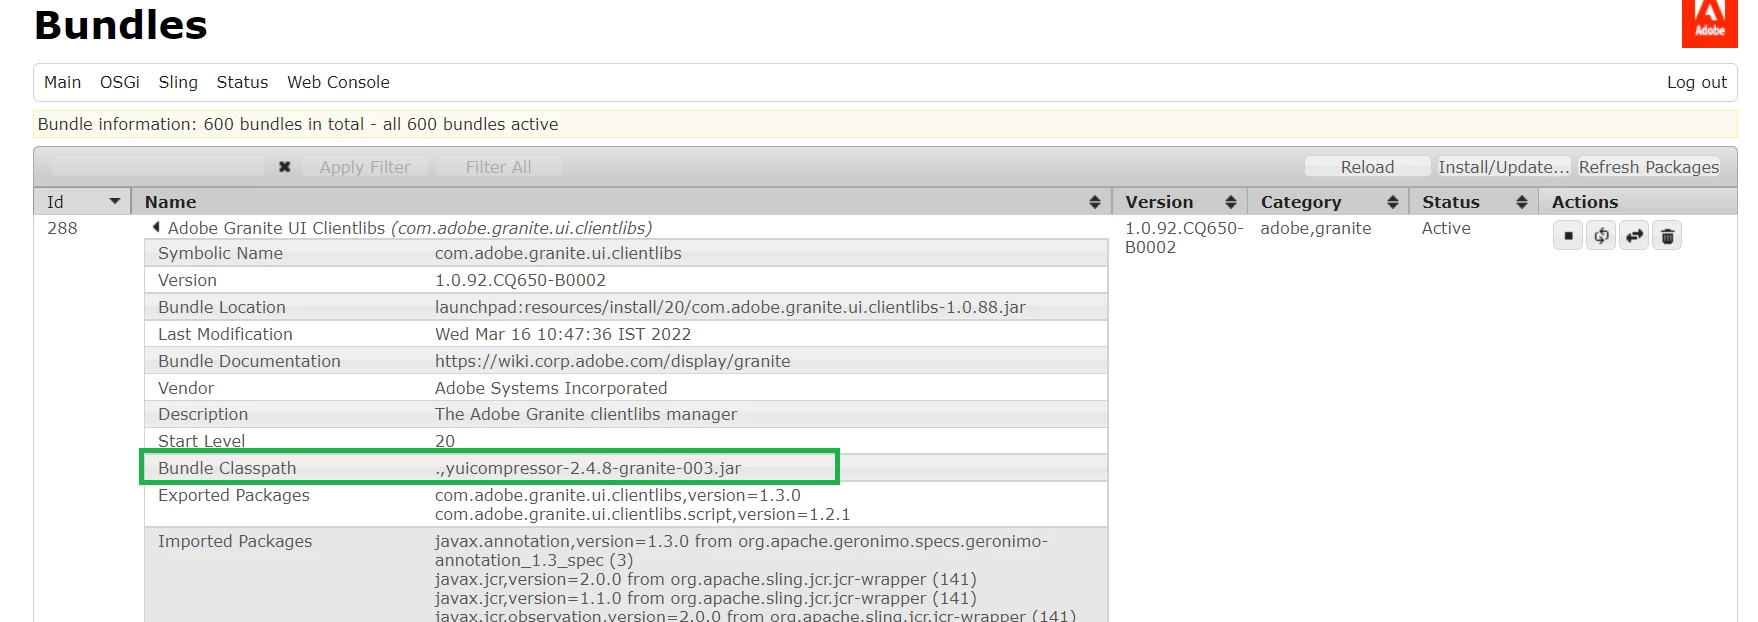Image resolution: width=1758 pixels, height=622 pixels.
Task: Open the Adobe Granite UI Clientlibs bundle link
Action: (x=409, y=228)
